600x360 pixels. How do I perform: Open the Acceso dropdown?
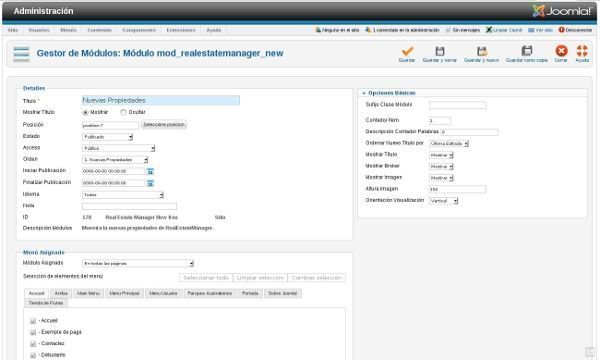[x=119, y=148]
